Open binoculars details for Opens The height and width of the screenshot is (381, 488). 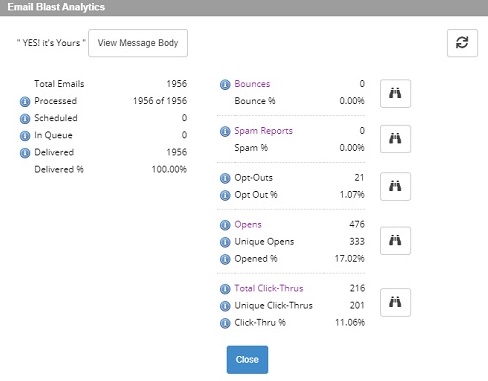[x=395, y=241]
